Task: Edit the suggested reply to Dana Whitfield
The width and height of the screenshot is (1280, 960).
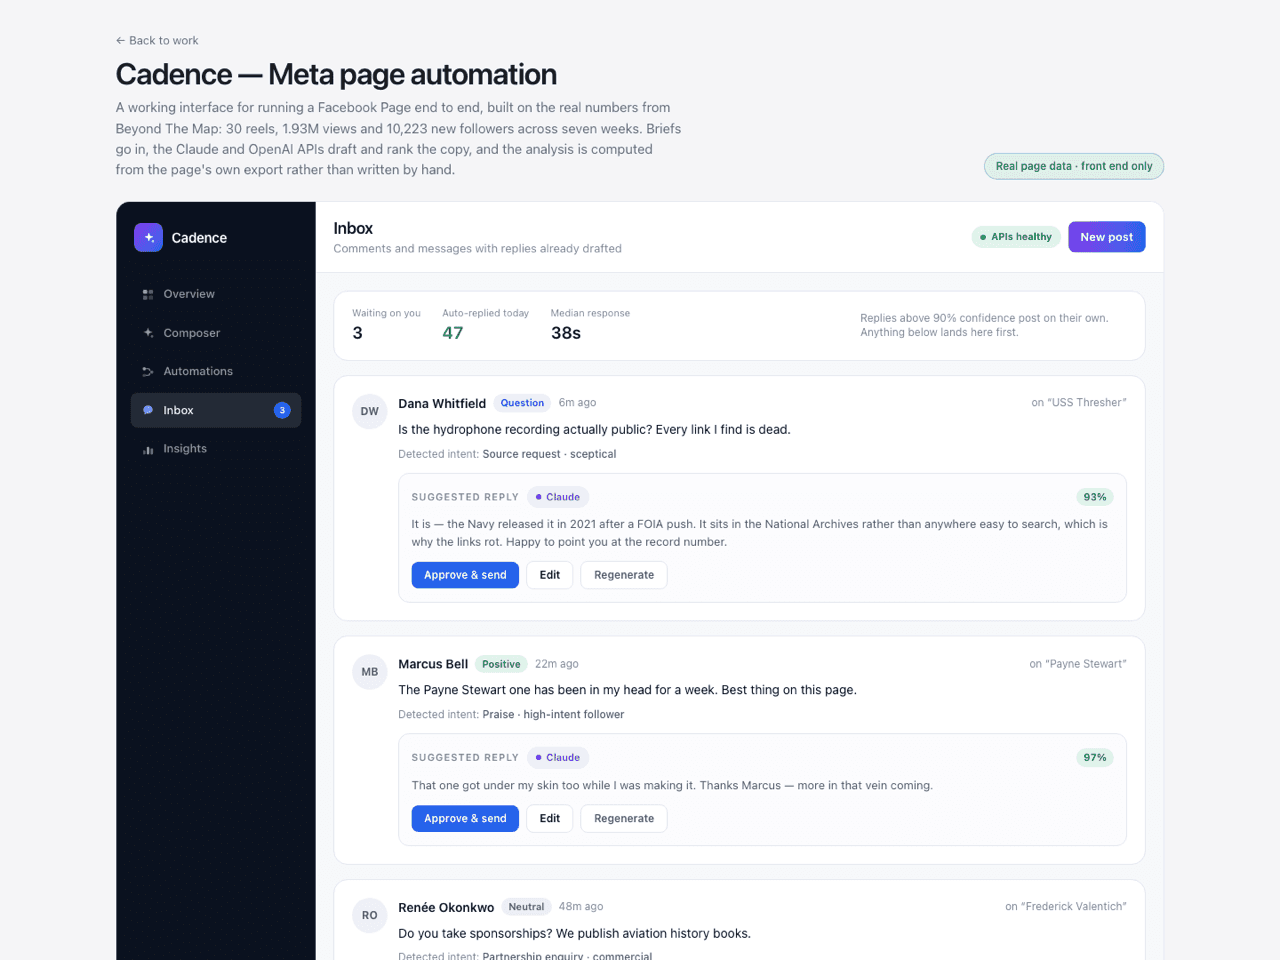Action: 550,575
